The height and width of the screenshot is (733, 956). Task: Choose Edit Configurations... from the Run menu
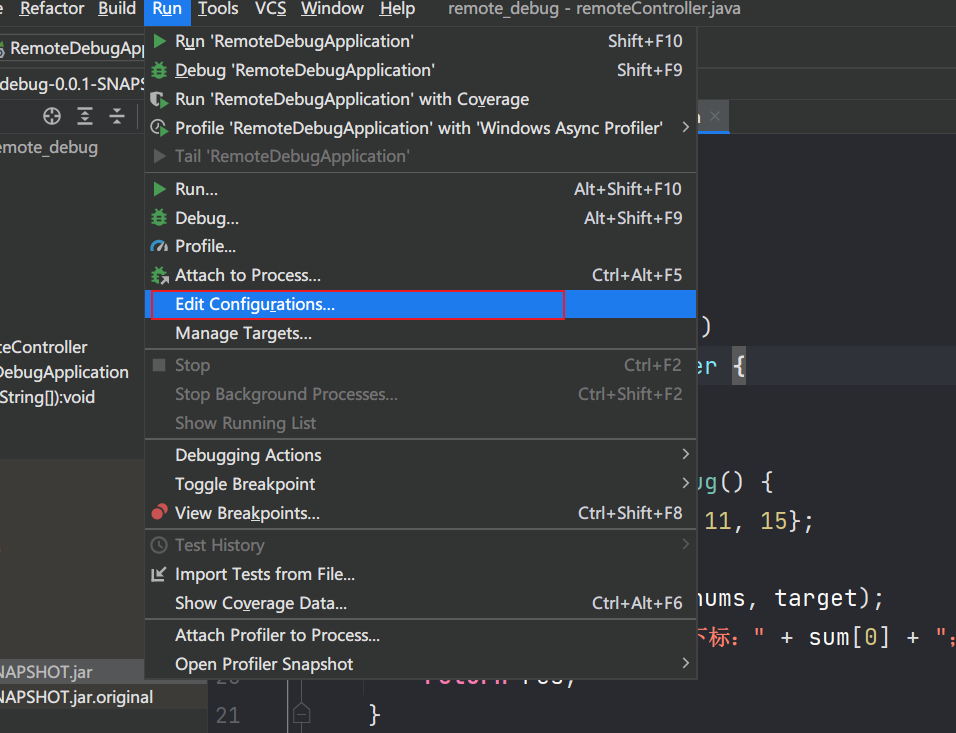click(255, 304)
